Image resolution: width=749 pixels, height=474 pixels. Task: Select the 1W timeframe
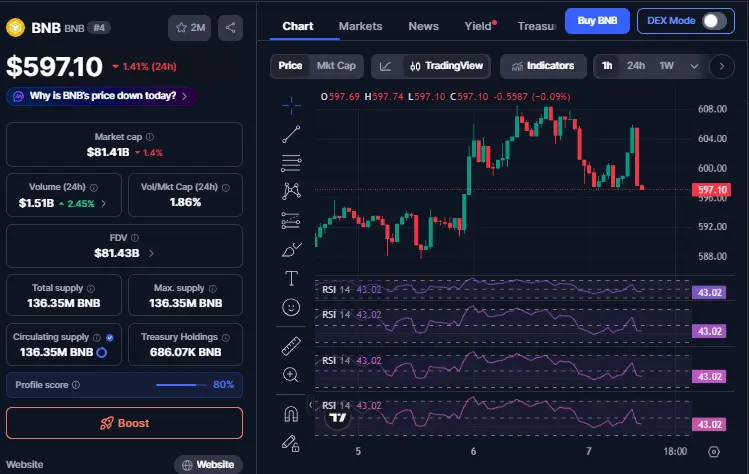click(x=666, y=66)
